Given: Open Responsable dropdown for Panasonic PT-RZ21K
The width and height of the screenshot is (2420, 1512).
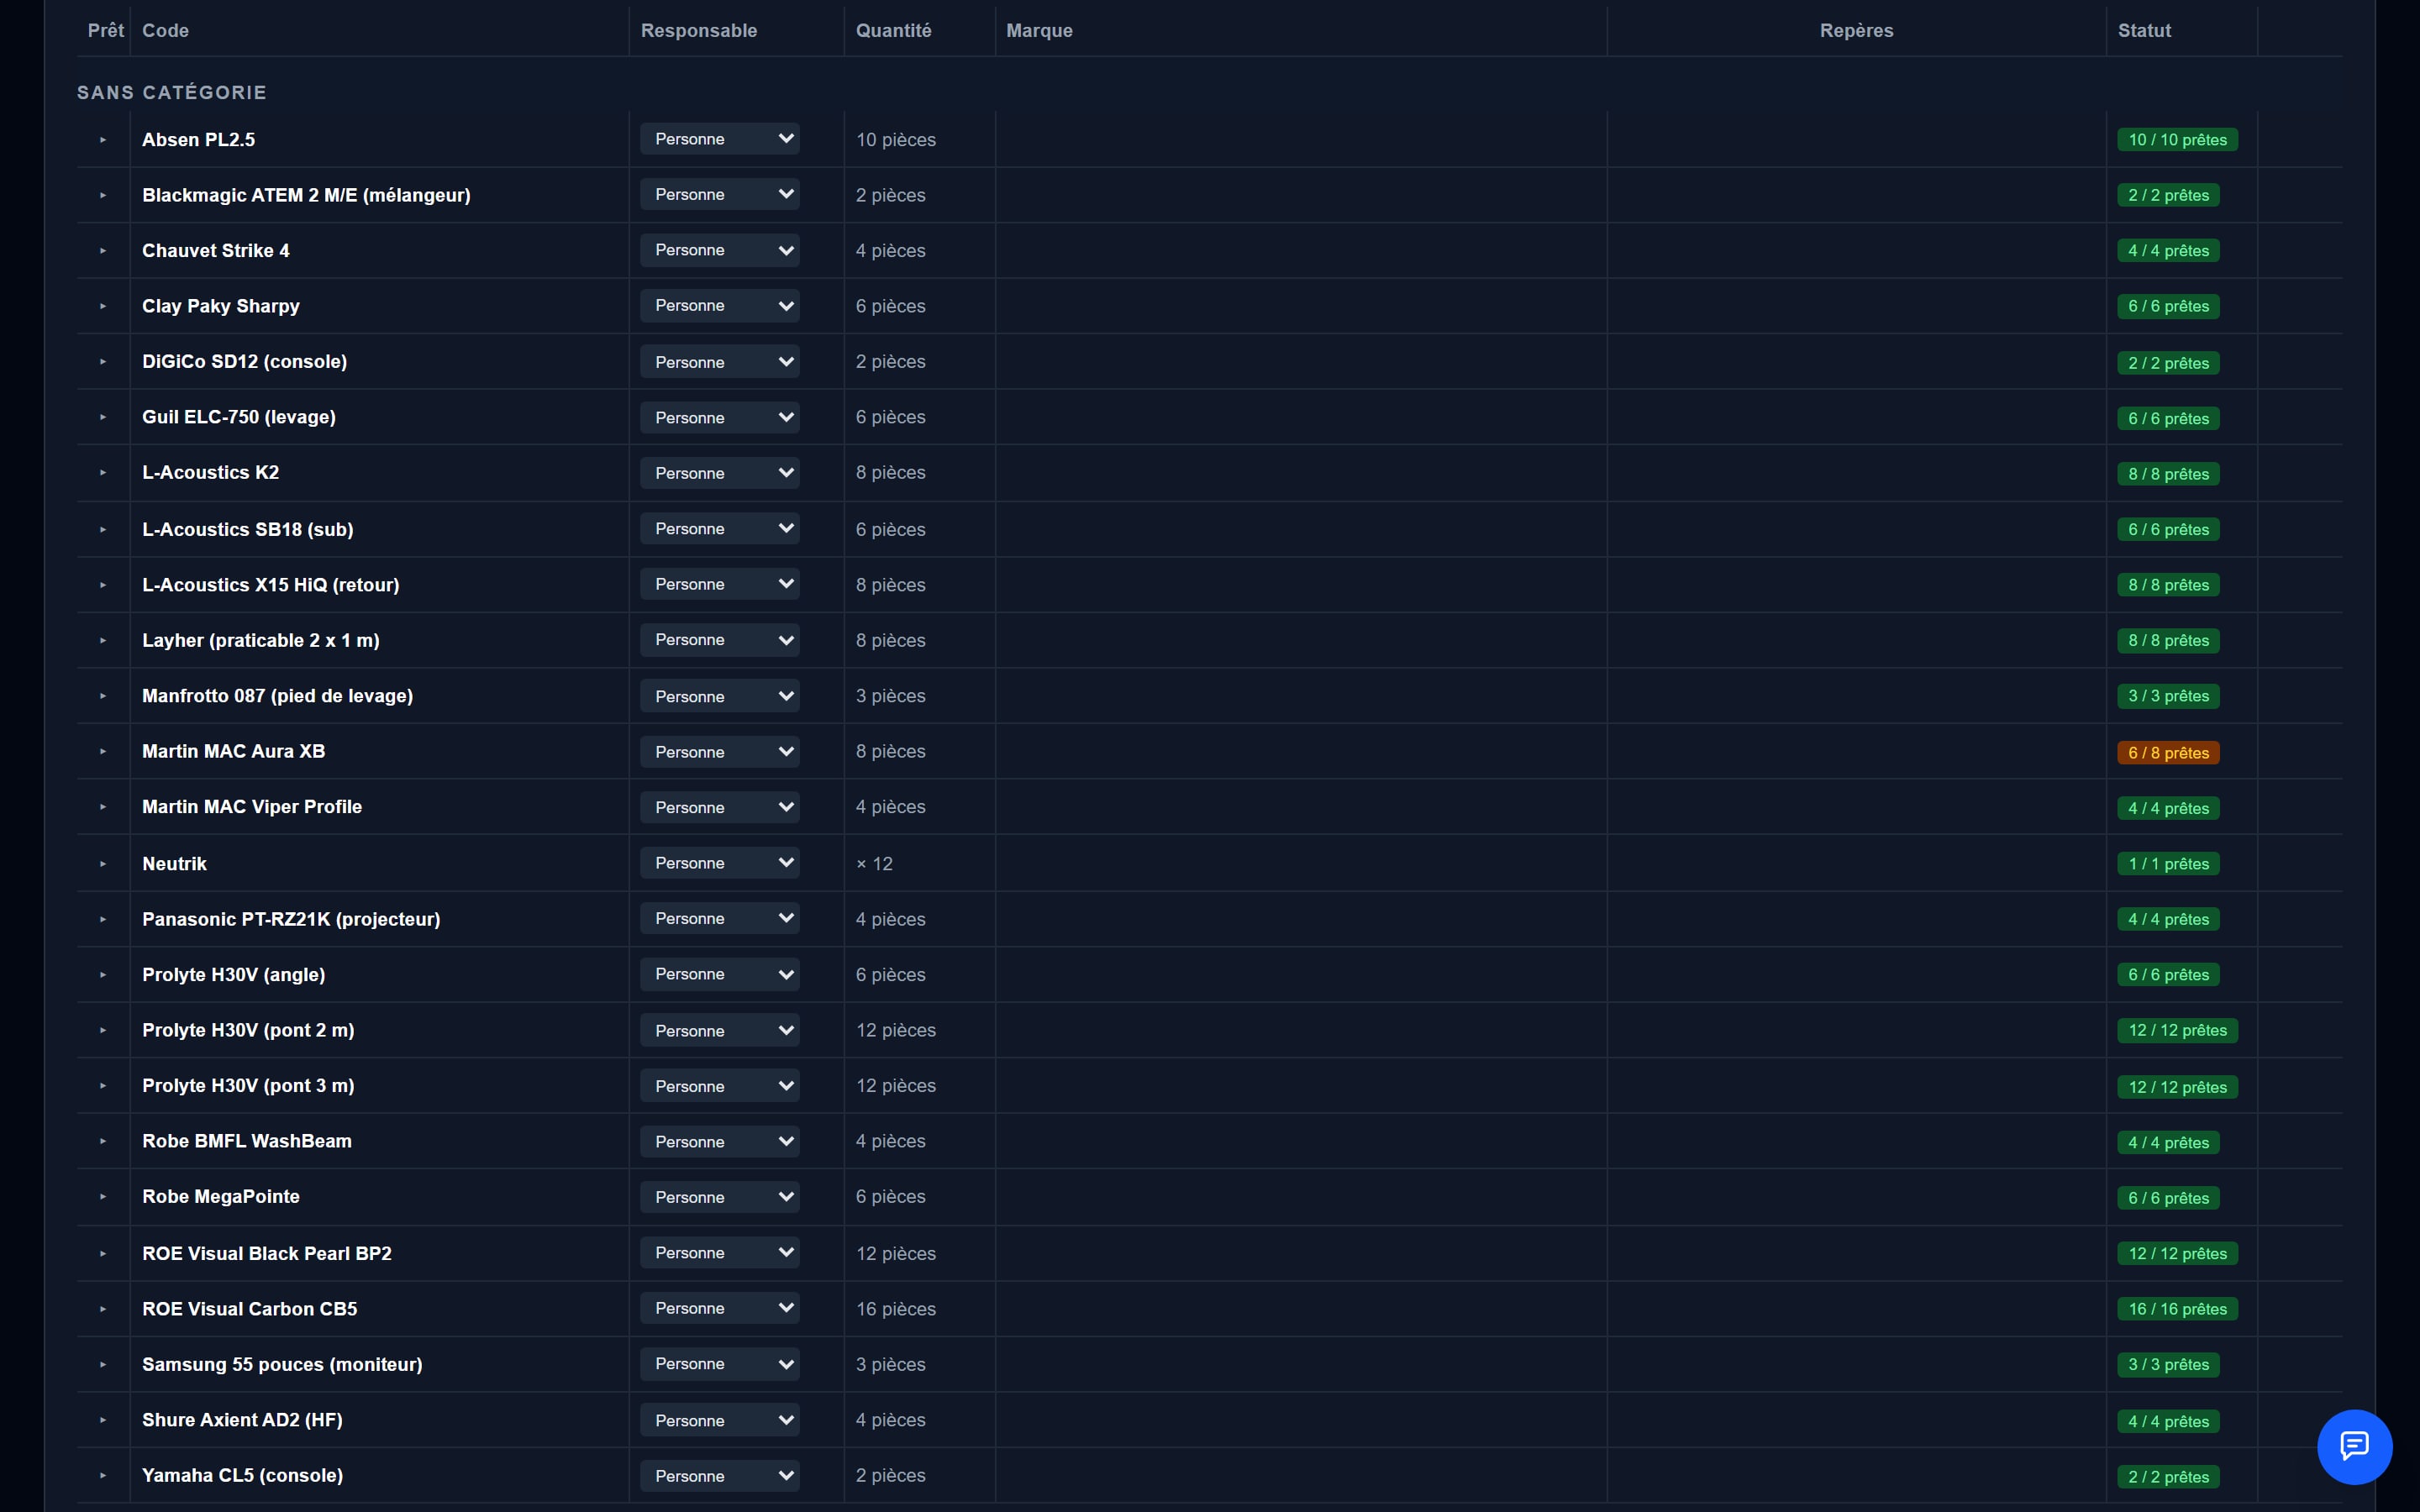Looking at the screenshot, I should (720, 919).
